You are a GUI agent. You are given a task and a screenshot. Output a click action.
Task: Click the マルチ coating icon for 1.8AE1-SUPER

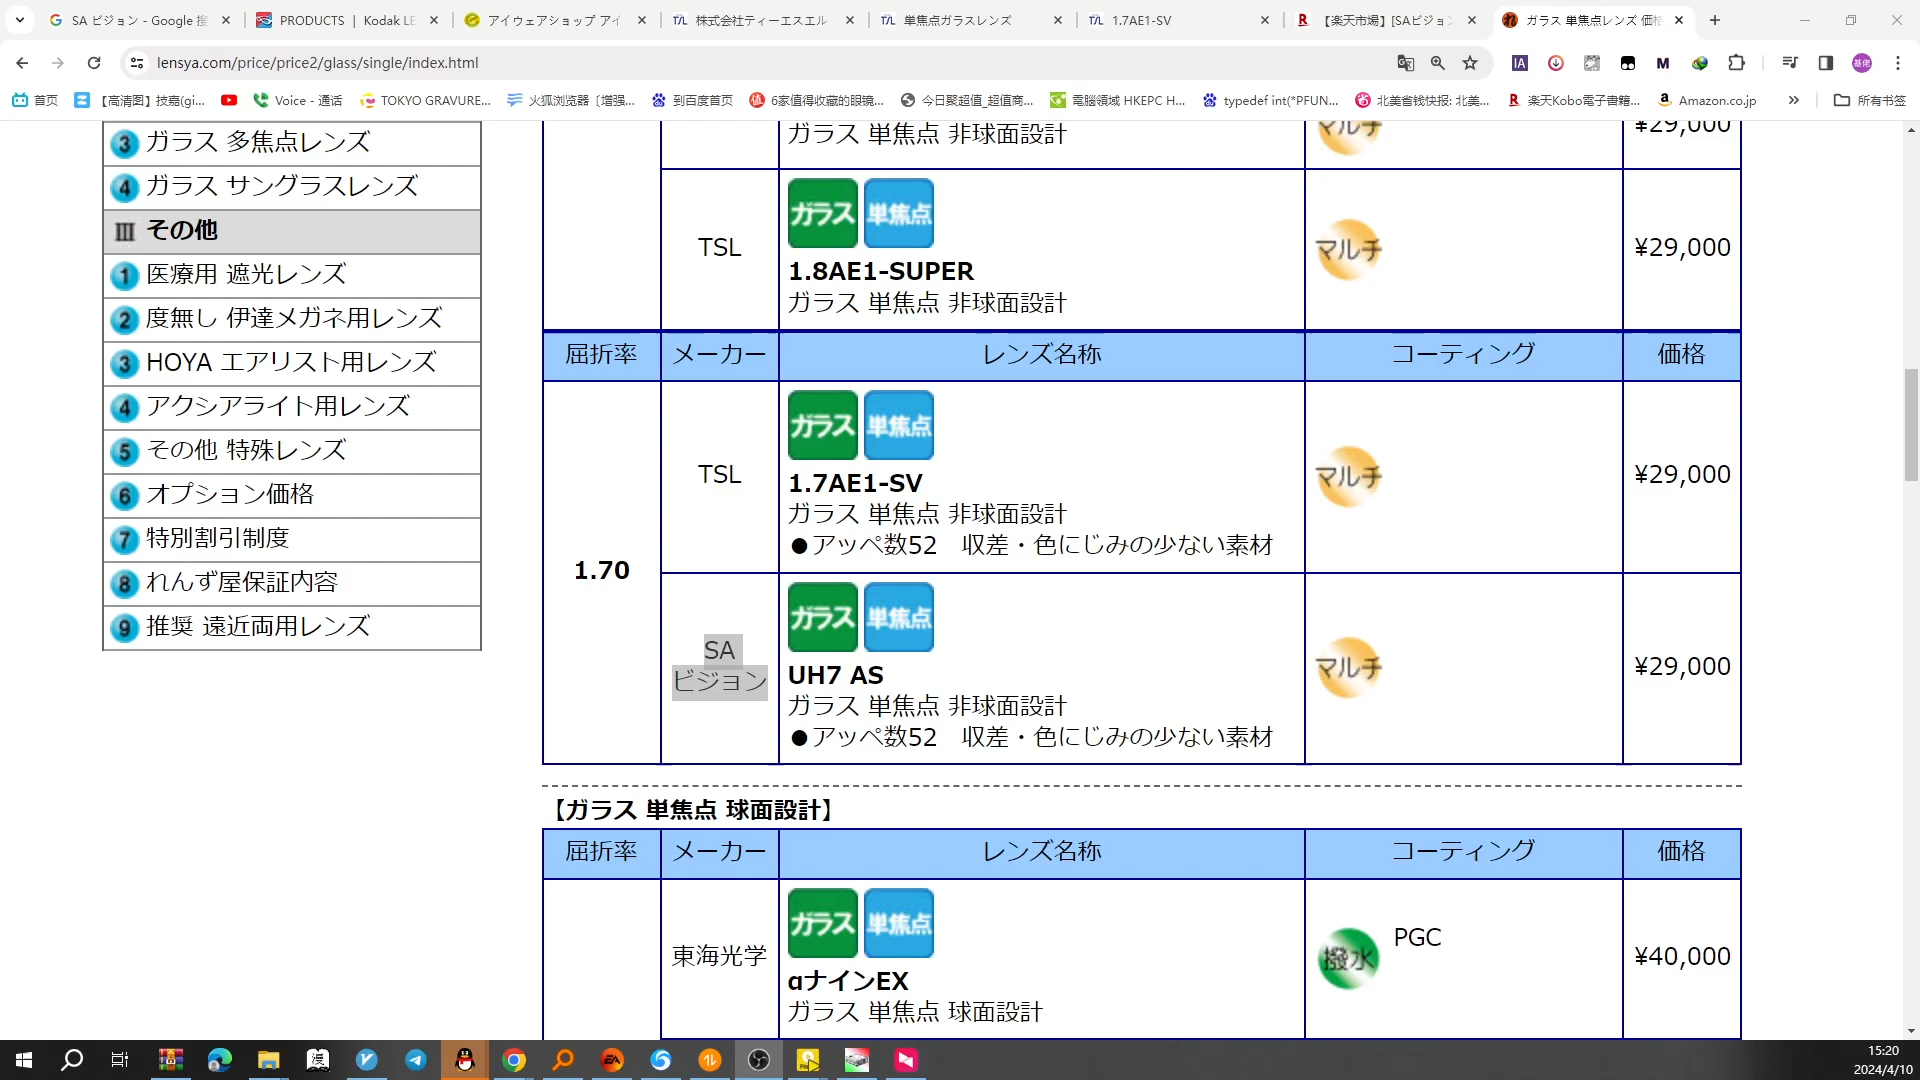pyautogui.click(x=1349, y=249)
